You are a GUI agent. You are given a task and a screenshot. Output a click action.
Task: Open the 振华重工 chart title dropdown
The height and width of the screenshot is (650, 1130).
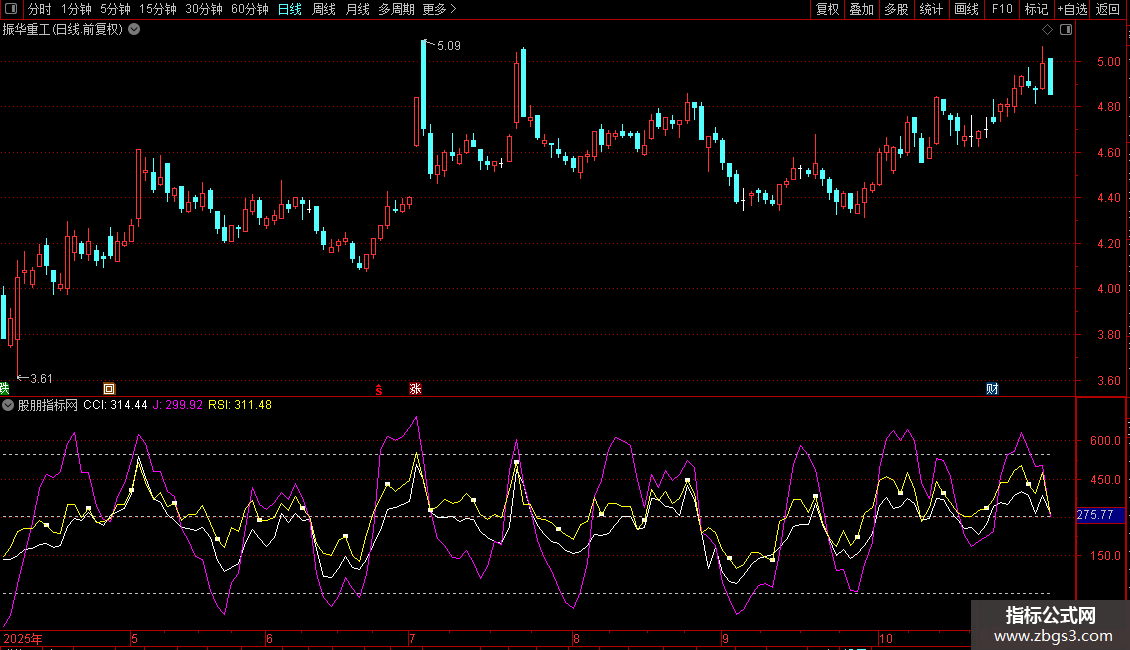point(134,30)
